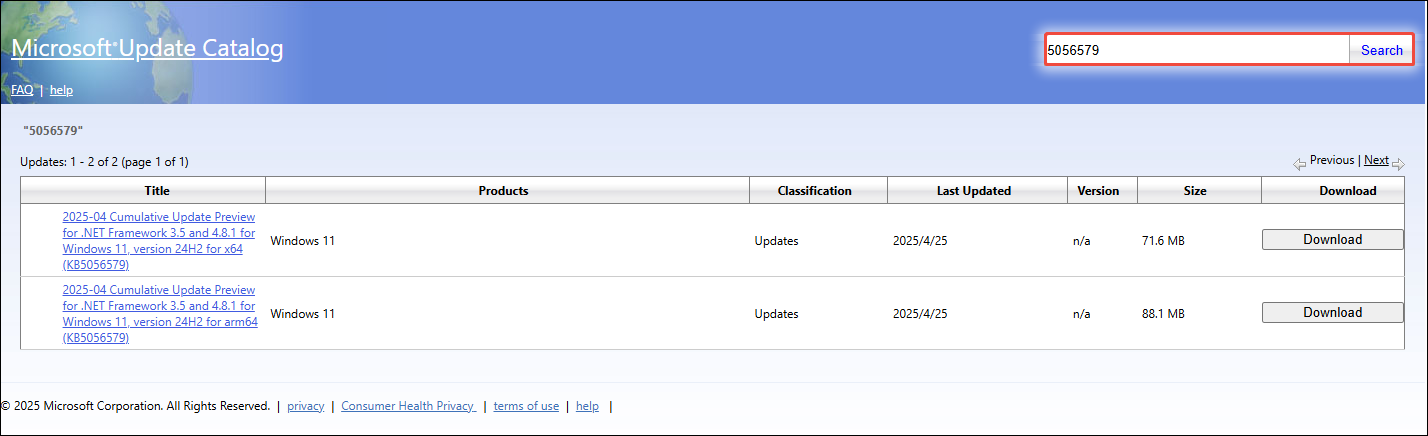
Task: Click the 71.6 MB size value
Action: (1163, 241)
